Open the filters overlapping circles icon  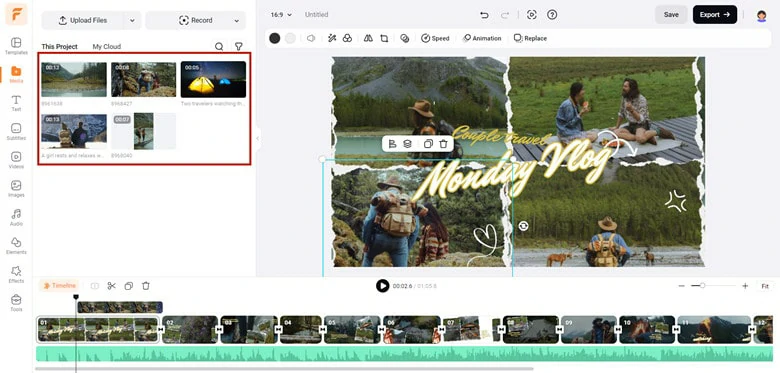[347, 38]
